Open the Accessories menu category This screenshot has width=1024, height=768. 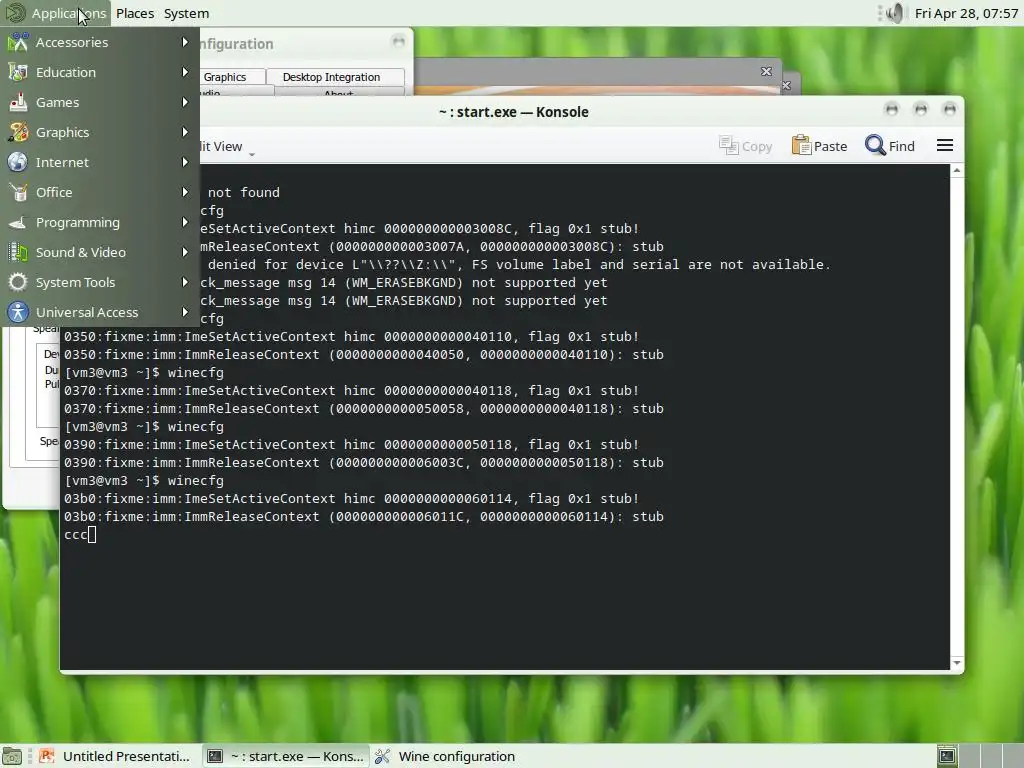(100, 42)
